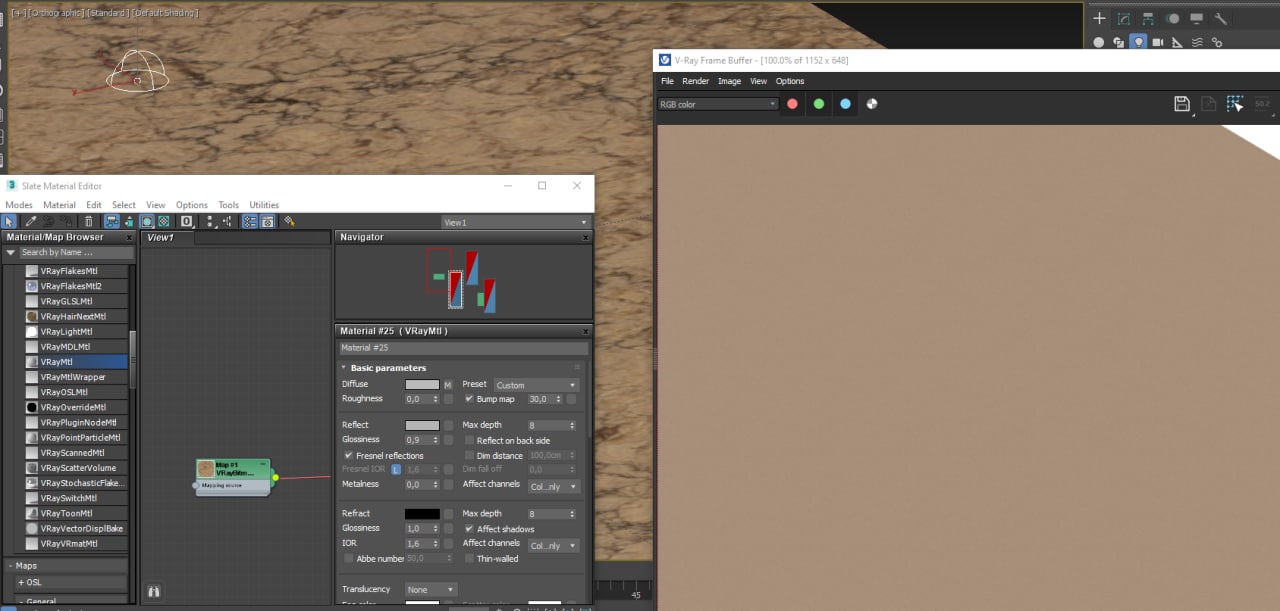Image resolution: width=1280 pixels, height=611 pixels.
Task: Select VRayToonMtl in material list
Action: tap(76, 513)
